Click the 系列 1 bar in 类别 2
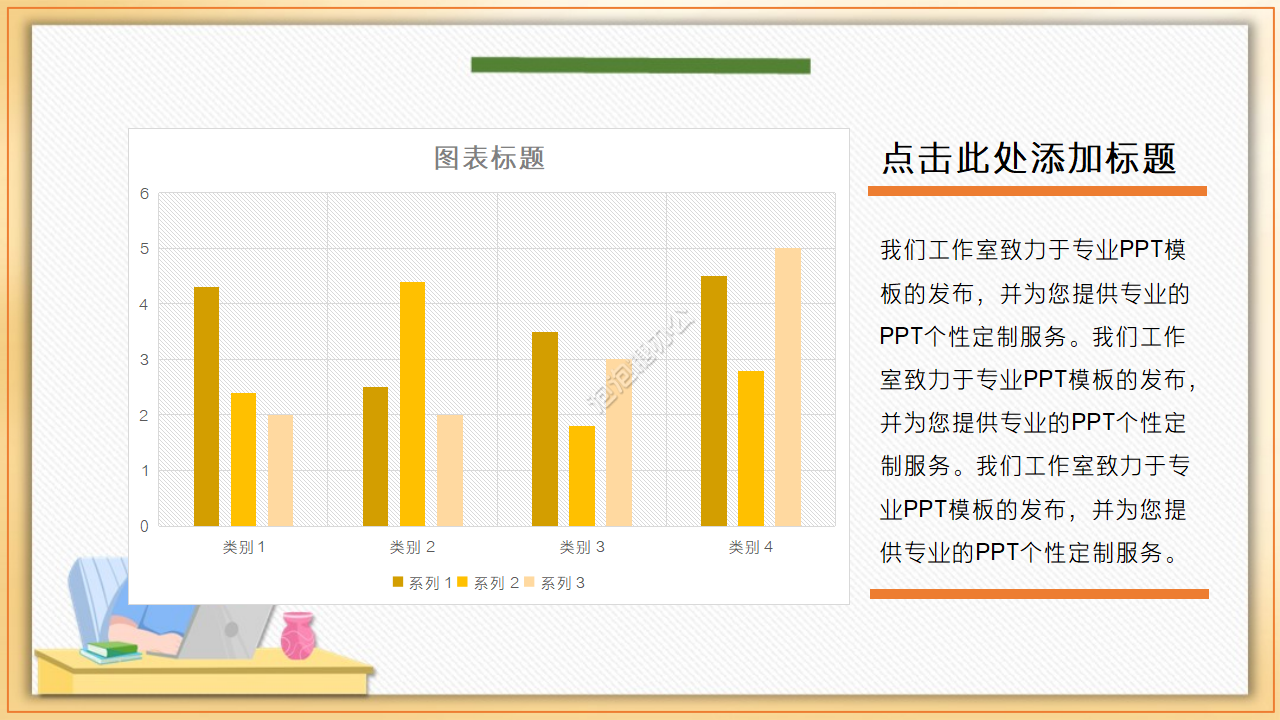Image resolution: width=1280 pixels, height=720 pixels. [x=375, y=456]
